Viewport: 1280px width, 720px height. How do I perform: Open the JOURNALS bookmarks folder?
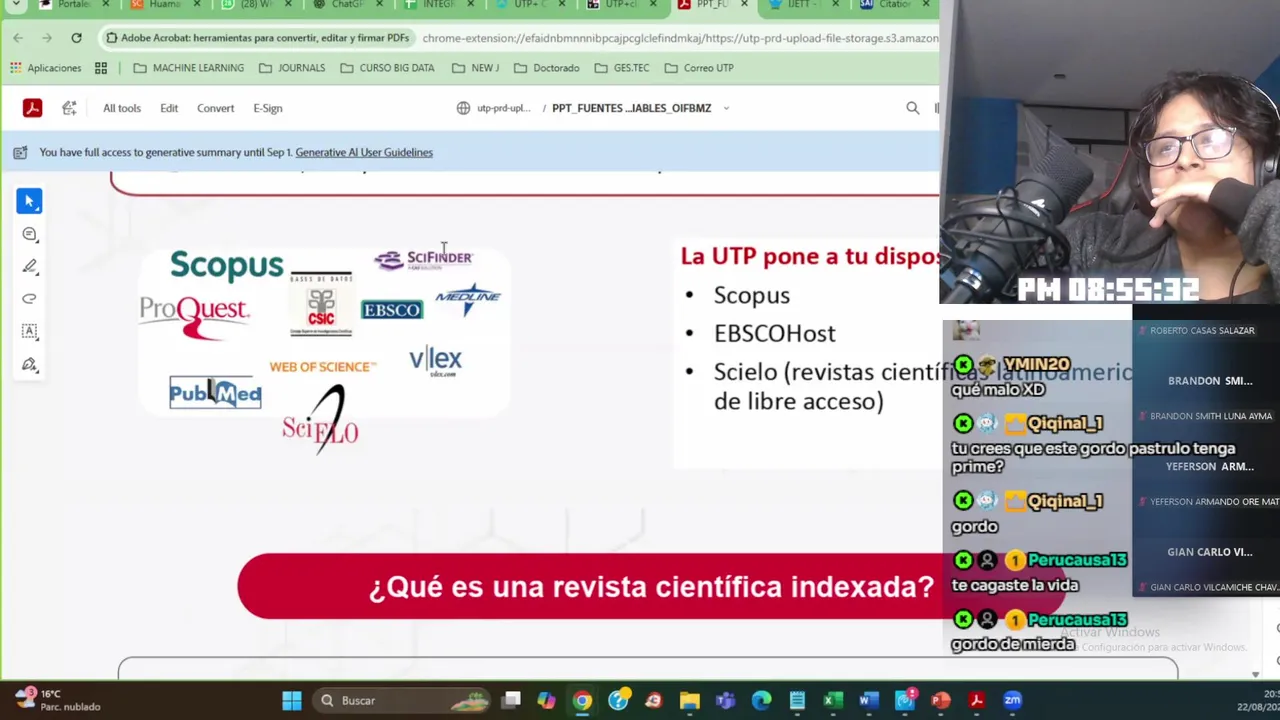coord(291,68)
